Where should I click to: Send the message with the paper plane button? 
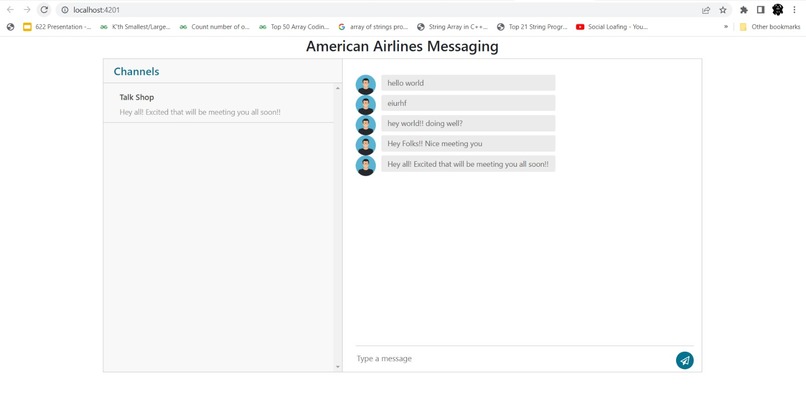684,360
